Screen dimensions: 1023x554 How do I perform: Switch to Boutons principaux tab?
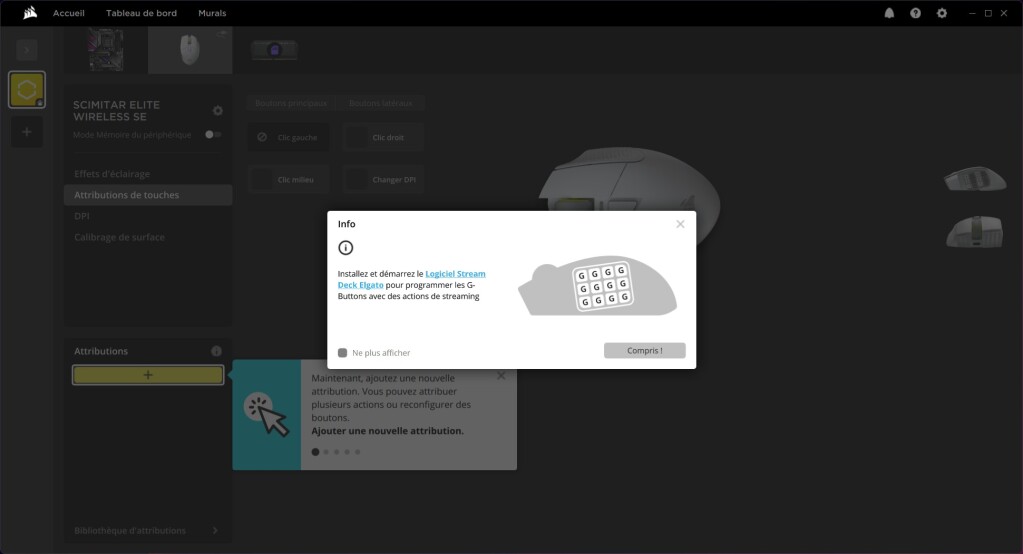click(x=291, y=103)
